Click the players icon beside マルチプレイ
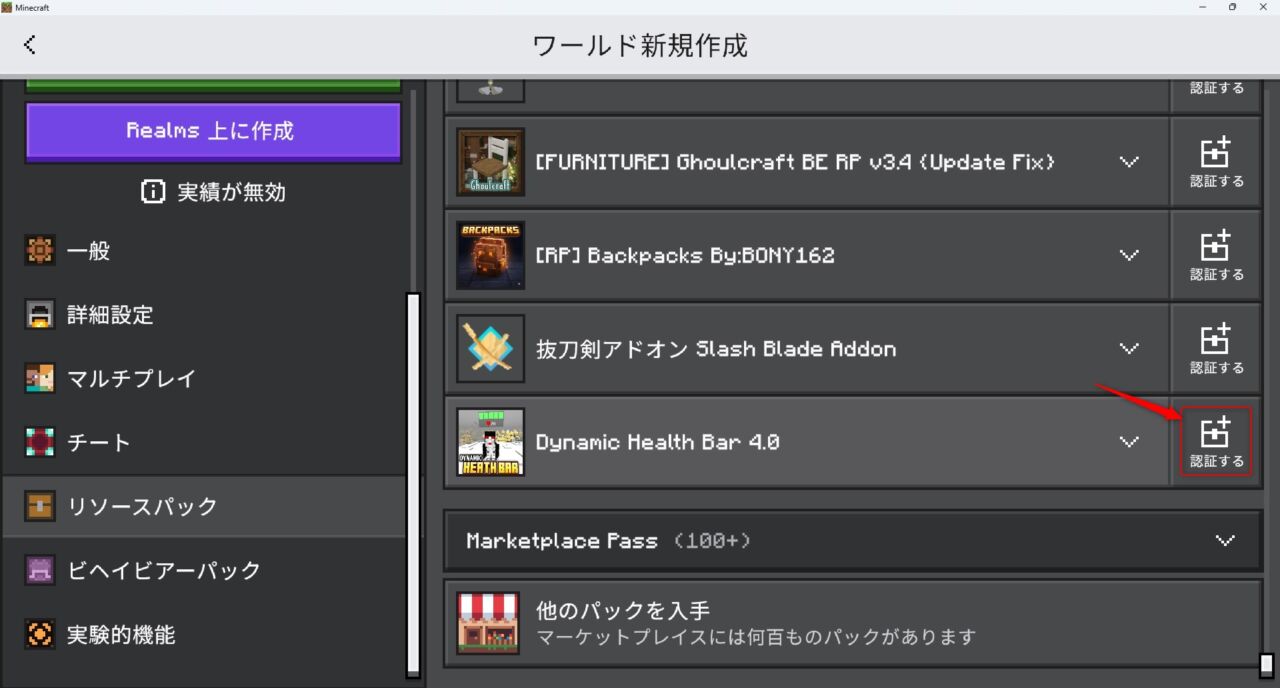This screenshot has height=688, width=1280. coord(39,379)
